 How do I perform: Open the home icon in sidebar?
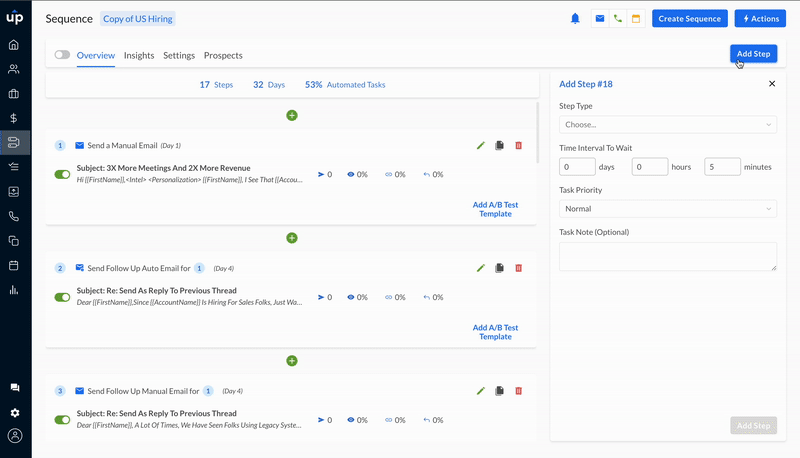14,45
